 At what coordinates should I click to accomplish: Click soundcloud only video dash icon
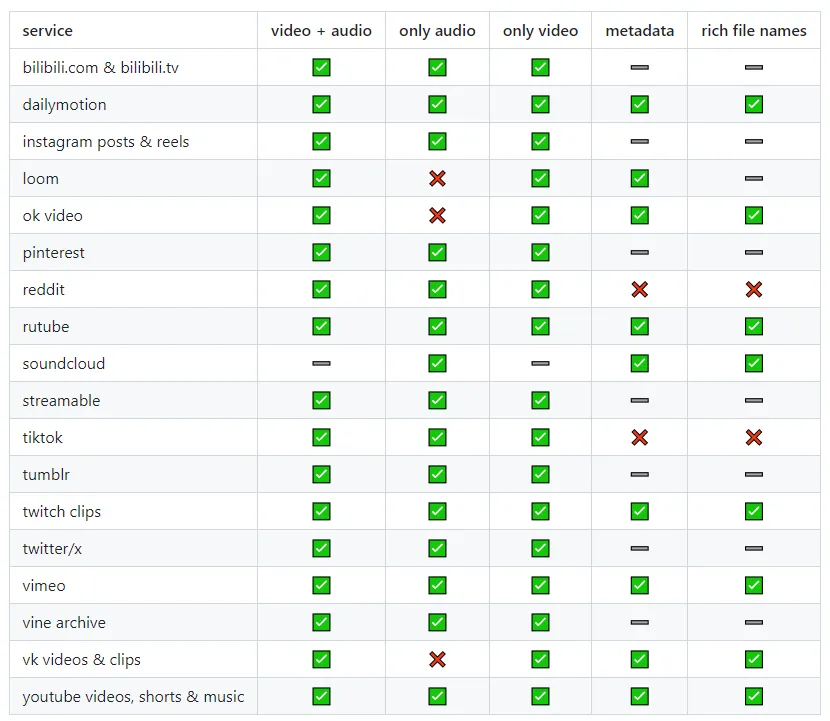(x=540, y=364)
